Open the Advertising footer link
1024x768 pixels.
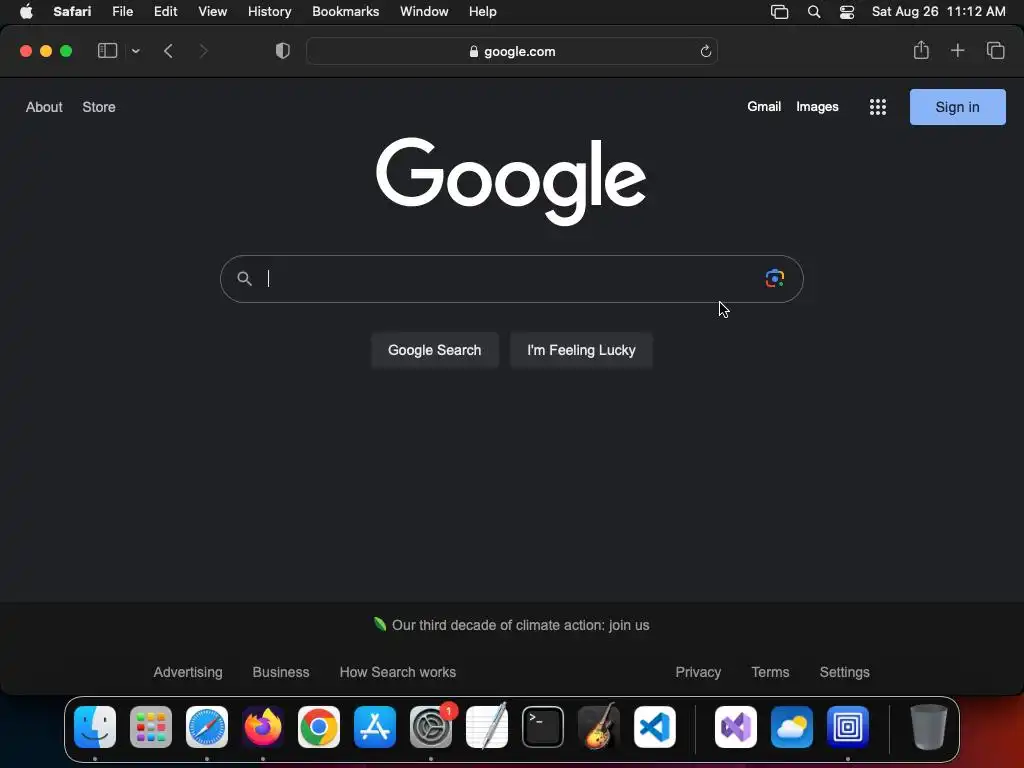(188, 672)
